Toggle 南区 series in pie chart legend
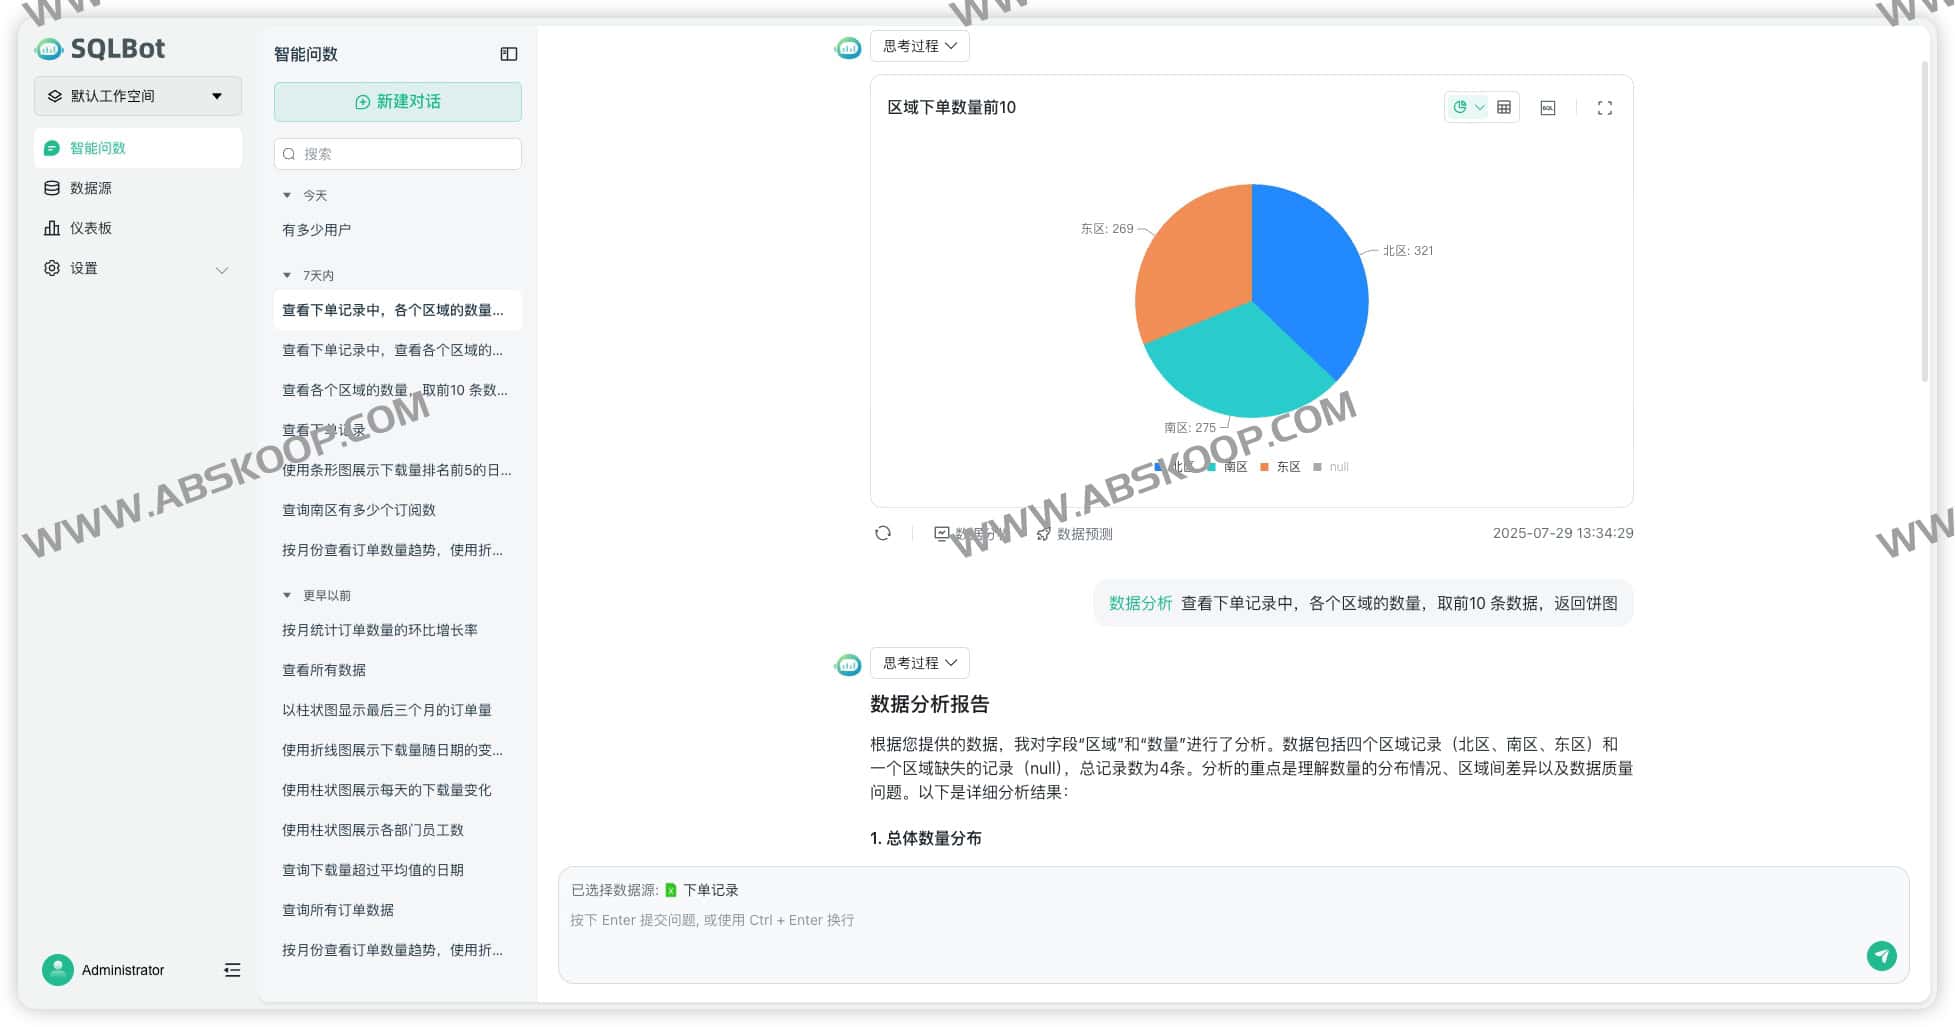Image resolution: width=1955 pixels, height=1027 pixels. [x=1232, y=467]
